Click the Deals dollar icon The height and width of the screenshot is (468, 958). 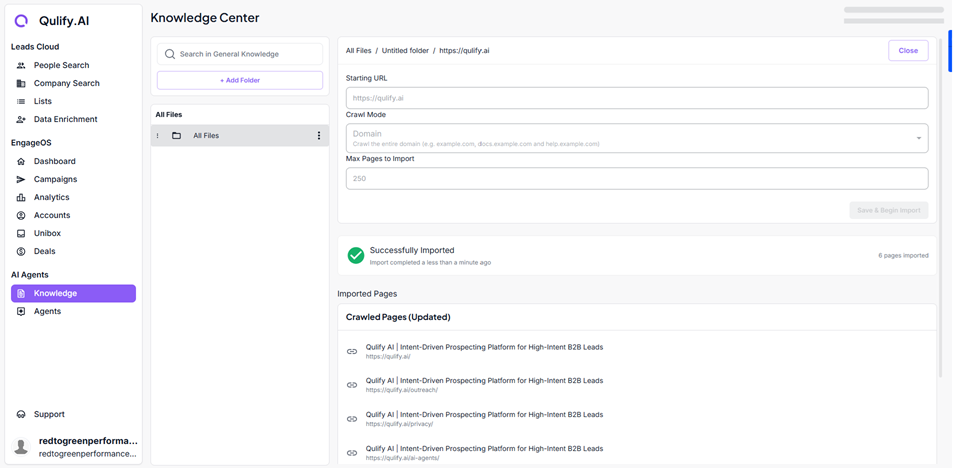pos(21,251)
